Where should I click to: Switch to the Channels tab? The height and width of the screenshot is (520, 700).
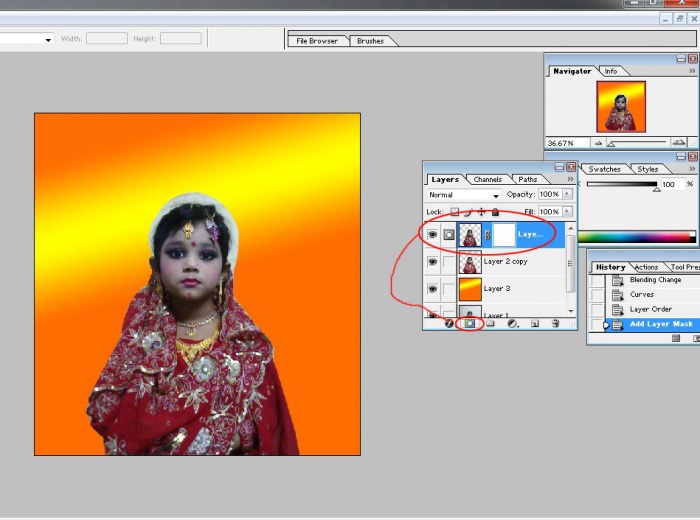click(488, 179)
